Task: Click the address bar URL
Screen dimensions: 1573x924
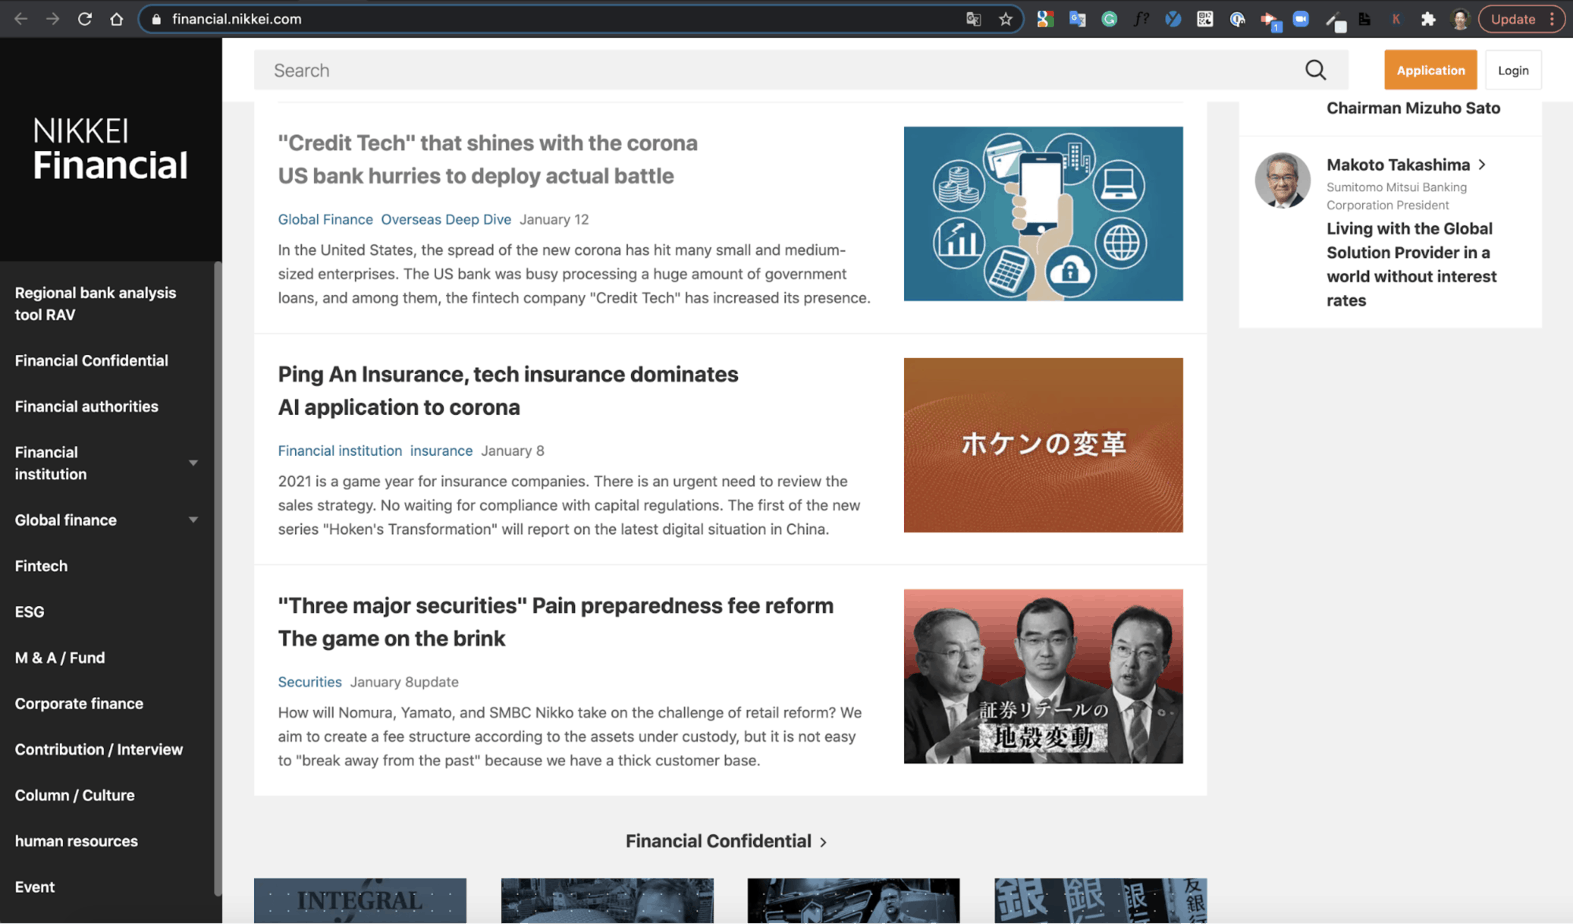Action: click(236, 19)
